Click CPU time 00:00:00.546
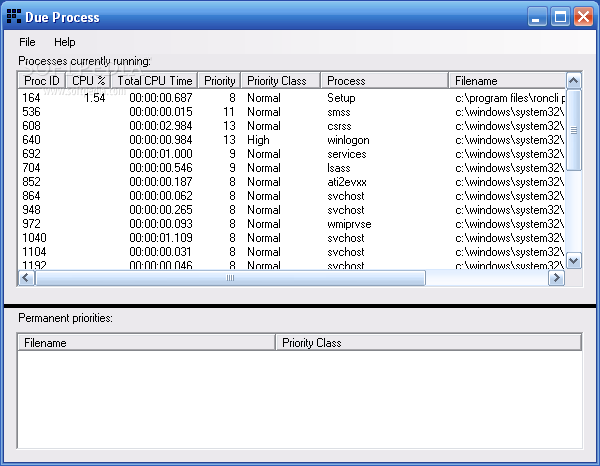This screenshot has height=466, width=600. (x=161, y=168)
